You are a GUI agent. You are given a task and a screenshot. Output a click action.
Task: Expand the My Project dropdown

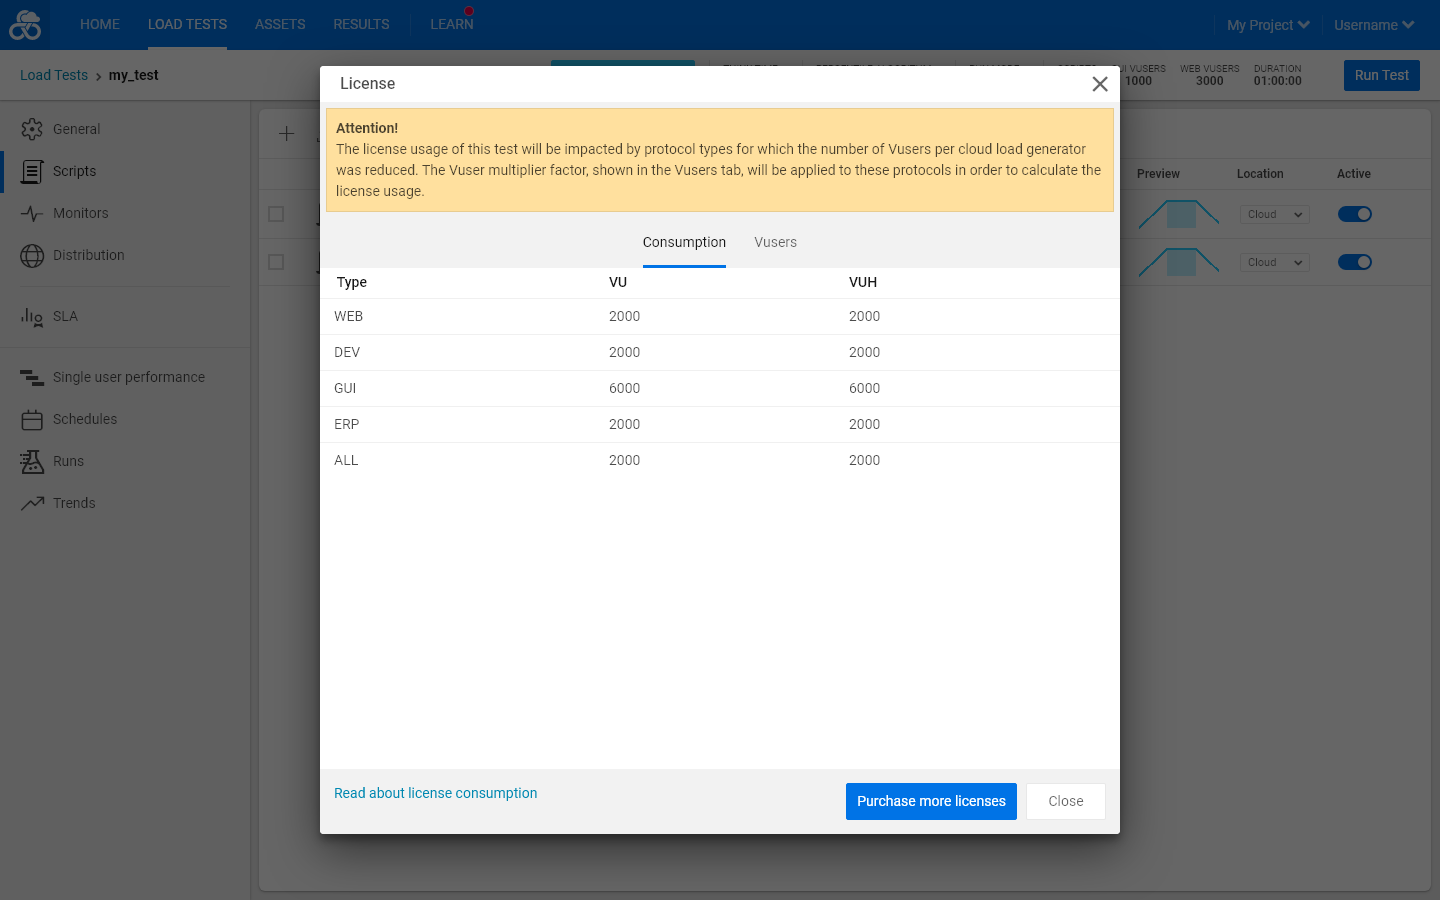tap(1268, 25)
